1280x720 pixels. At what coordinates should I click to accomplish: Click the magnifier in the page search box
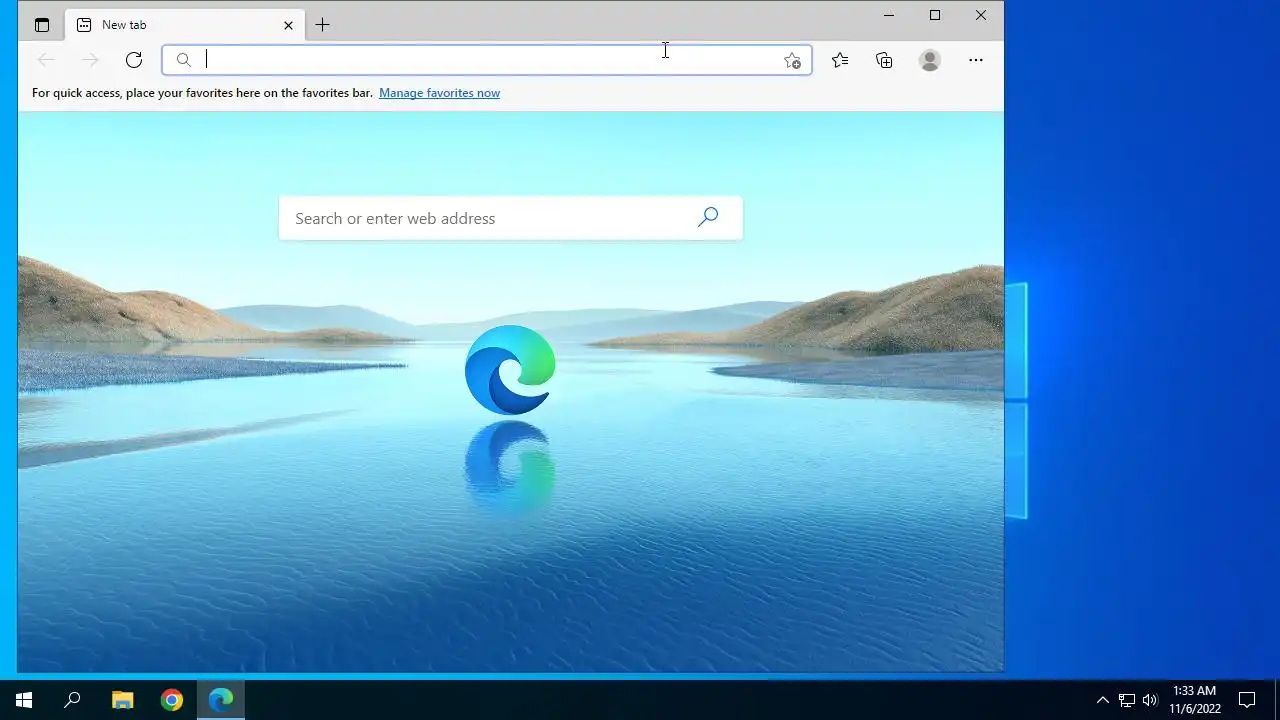coord(708,217)
